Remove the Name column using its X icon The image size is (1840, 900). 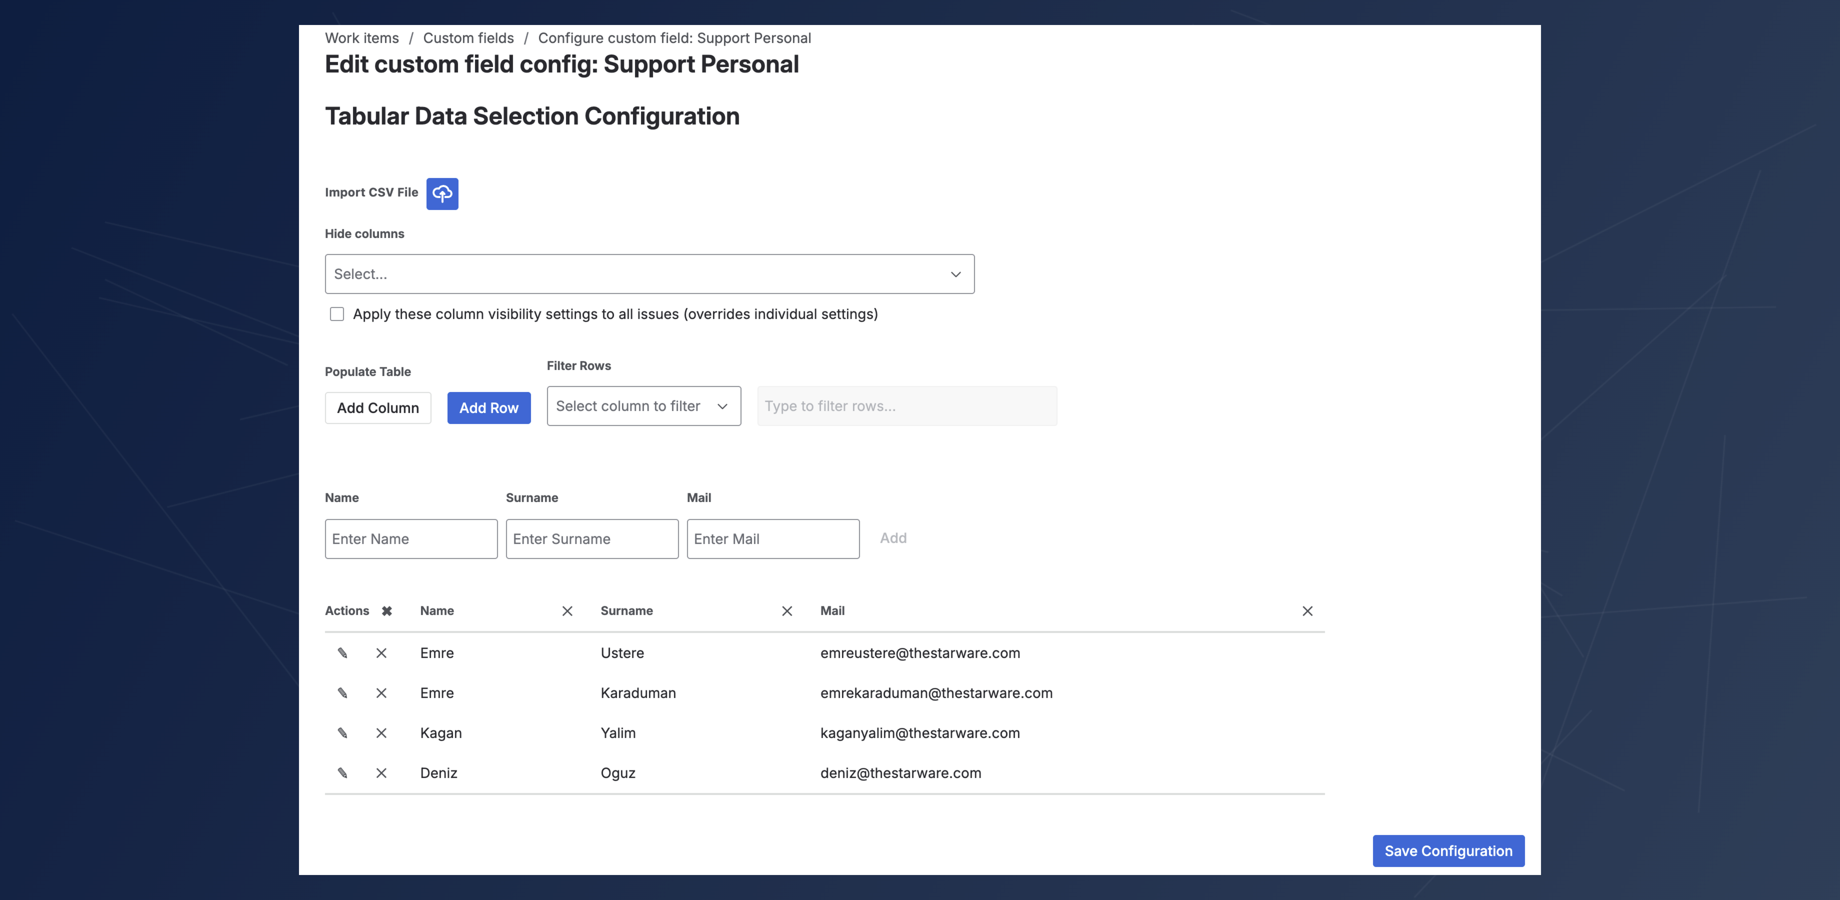coord(567,610)
